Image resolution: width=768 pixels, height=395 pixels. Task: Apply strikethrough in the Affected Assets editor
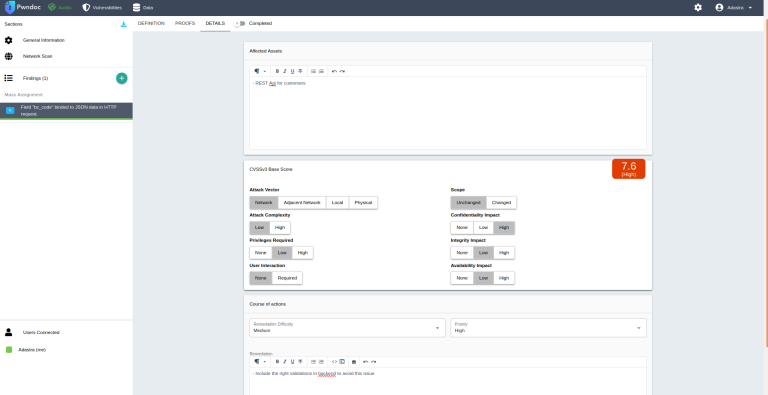click(300, 72)
